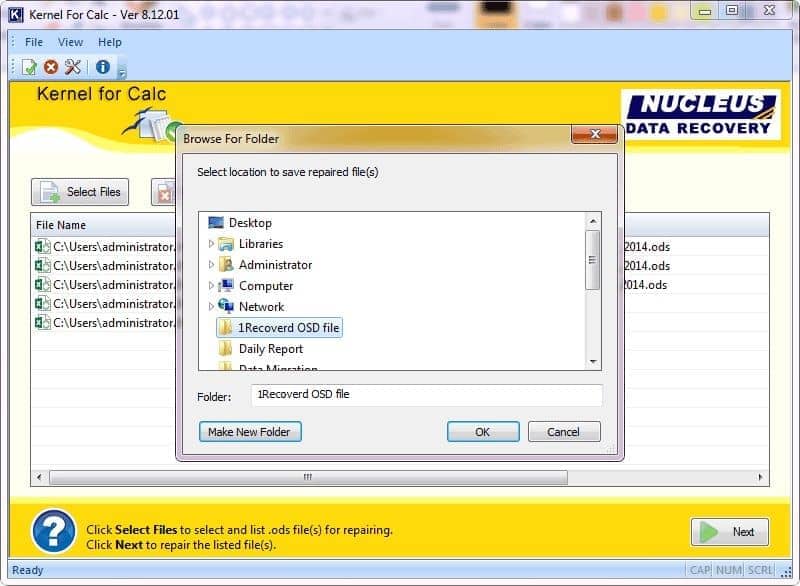Click the fourth .ods file icon in list
Image resolution: width=800 pixels, height=586 pixels.
point(42,304)
